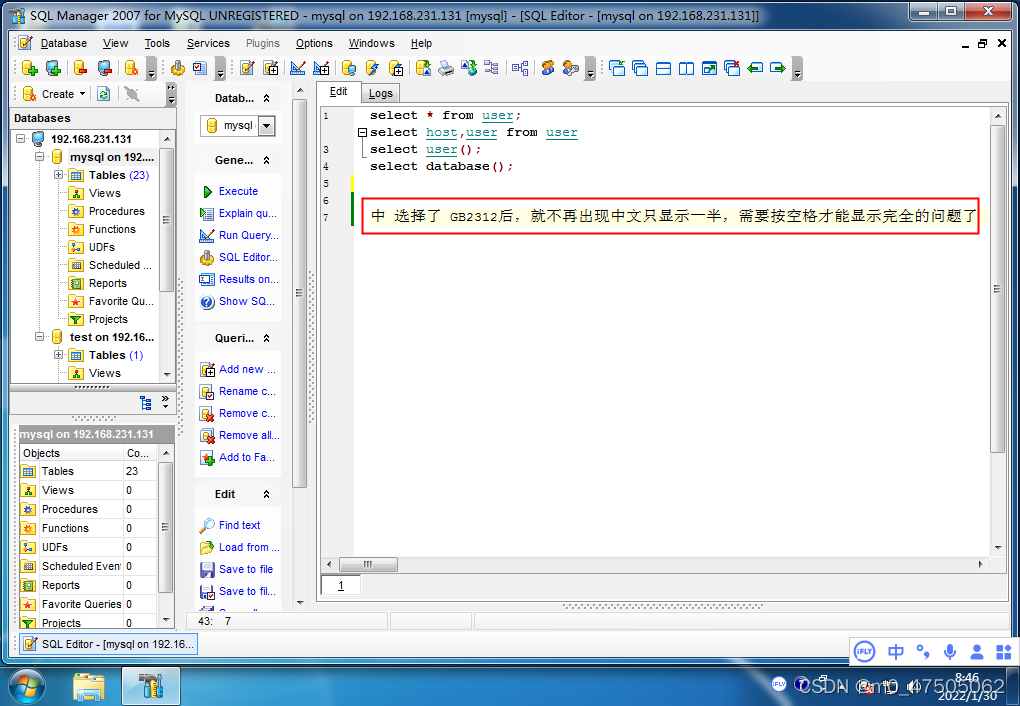
Task: Click the 'SQL Editor - [mysql on 192.16...' window button
Action: click(x=108, y=644)
